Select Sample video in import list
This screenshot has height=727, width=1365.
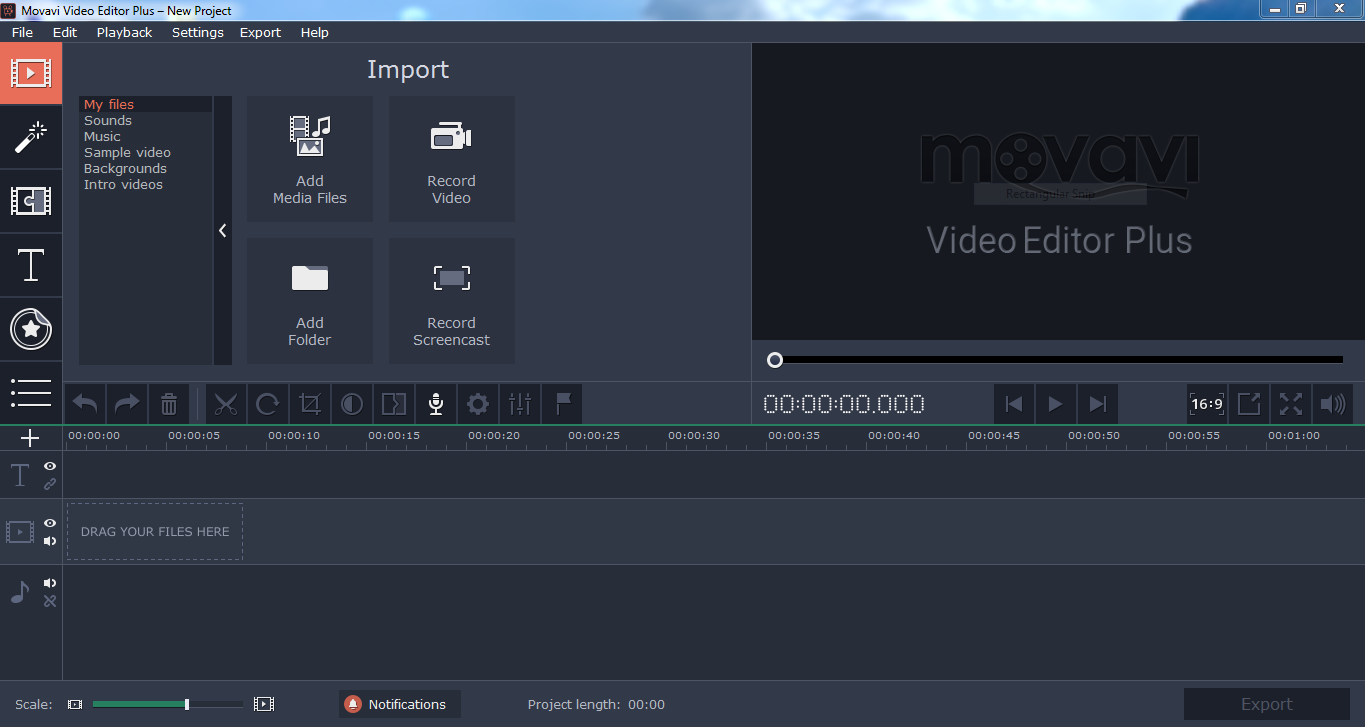[145, 152]
